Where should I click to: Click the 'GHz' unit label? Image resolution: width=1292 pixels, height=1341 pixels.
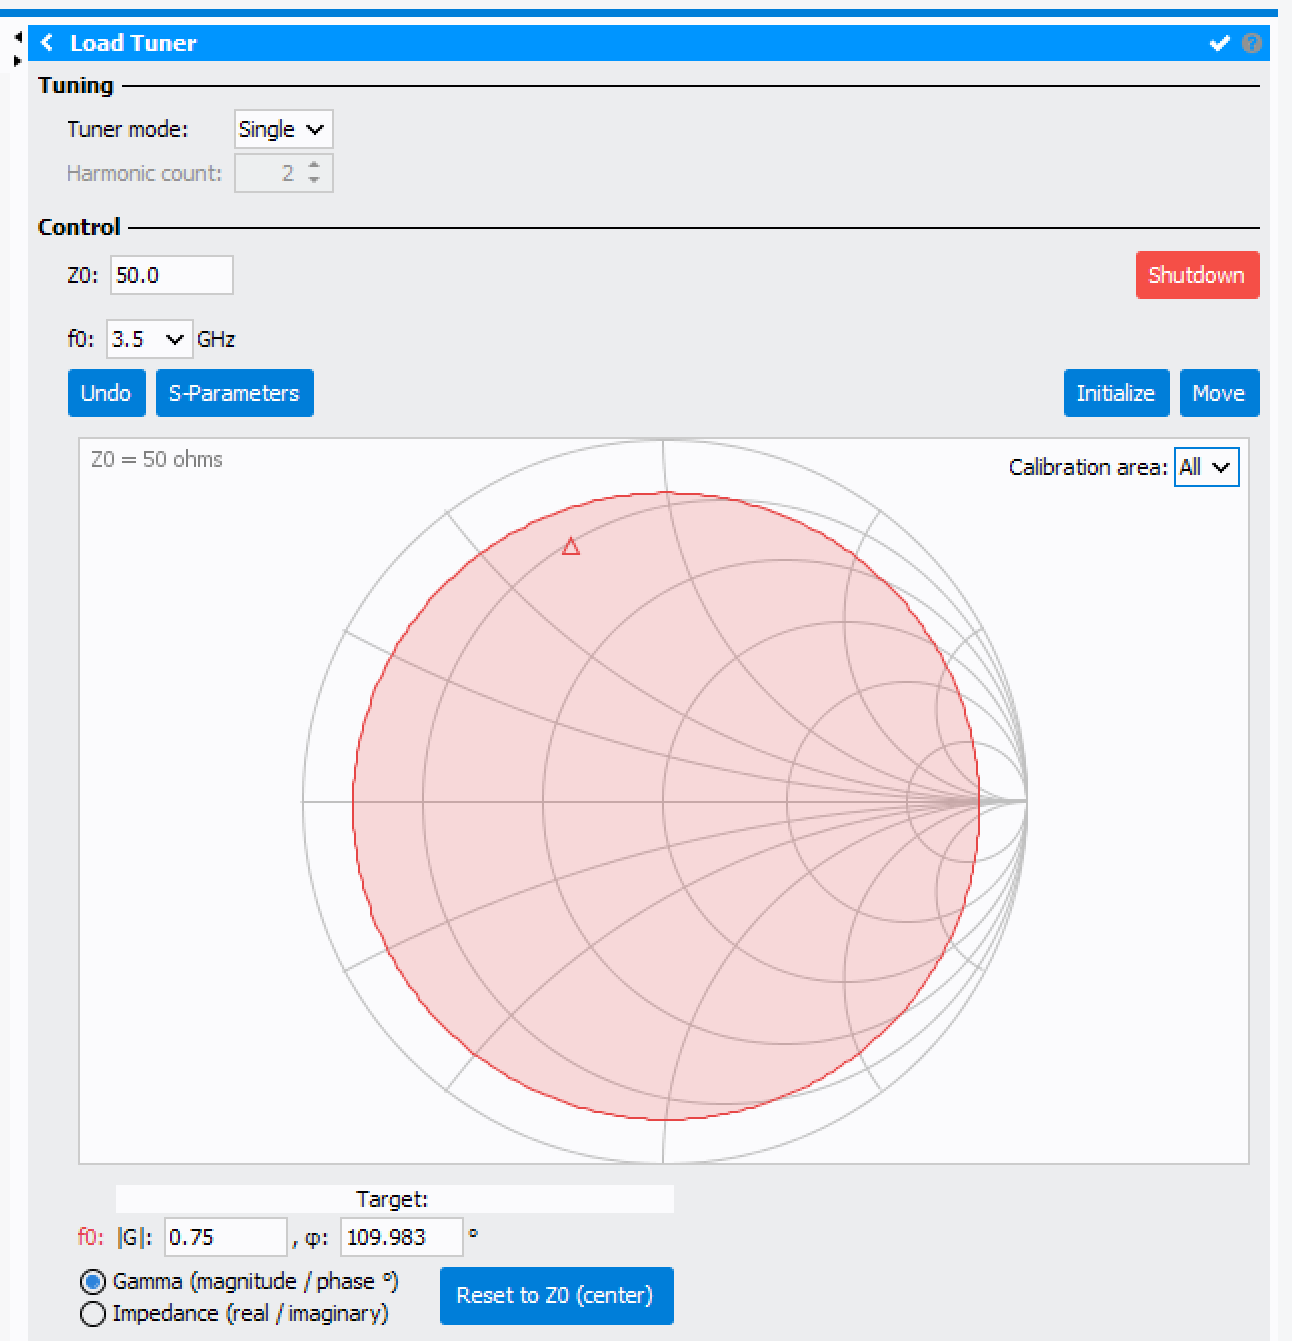pyautogui.click(x=216, y=340)
